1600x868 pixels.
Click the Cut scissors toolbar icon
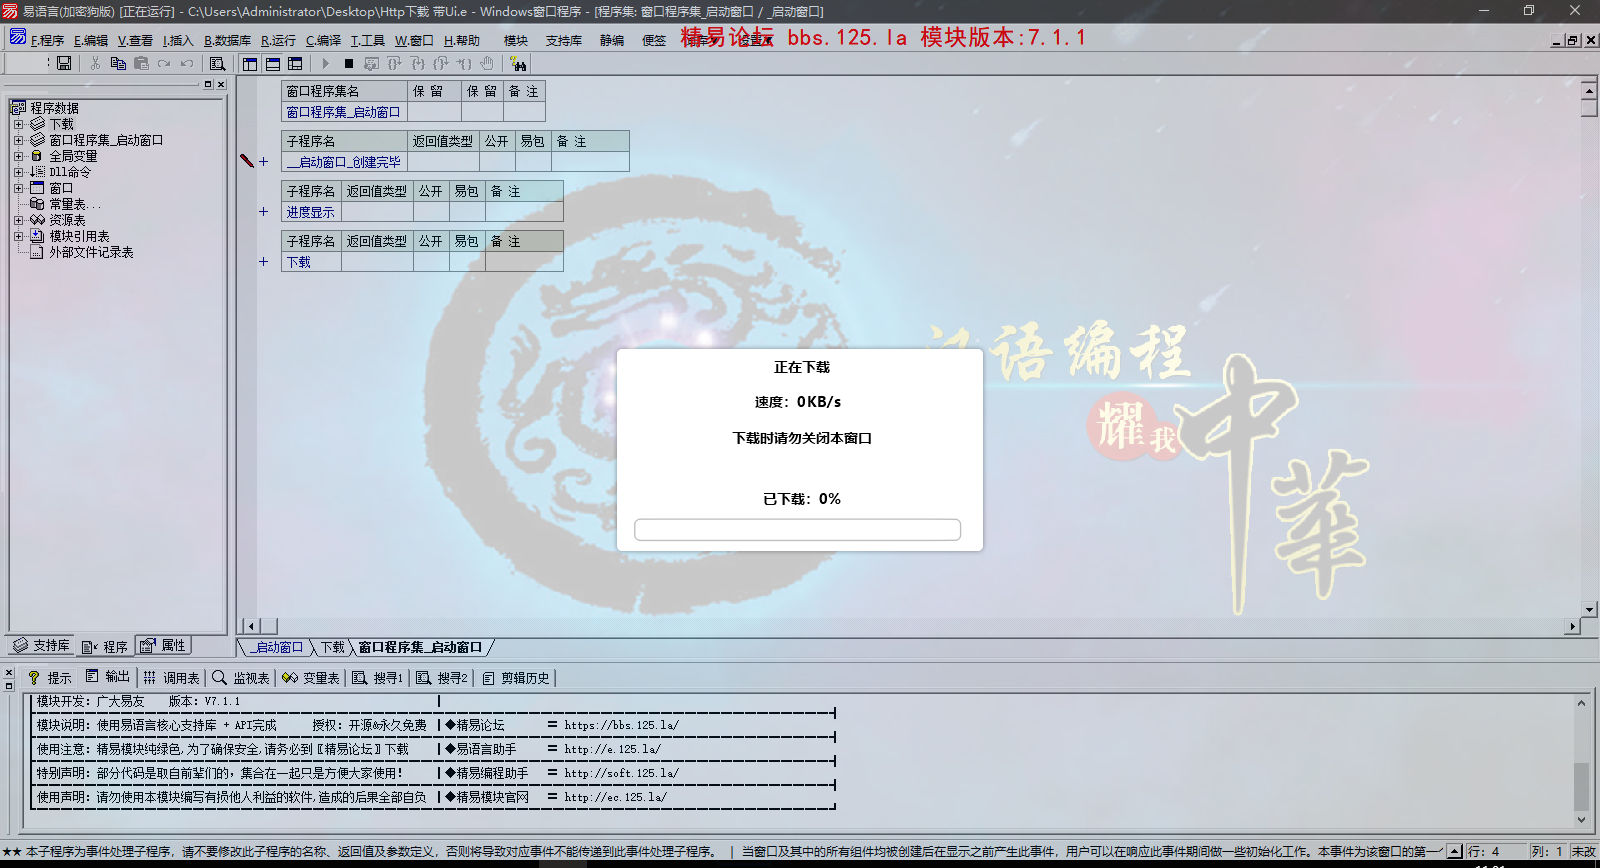click(95, 63)
